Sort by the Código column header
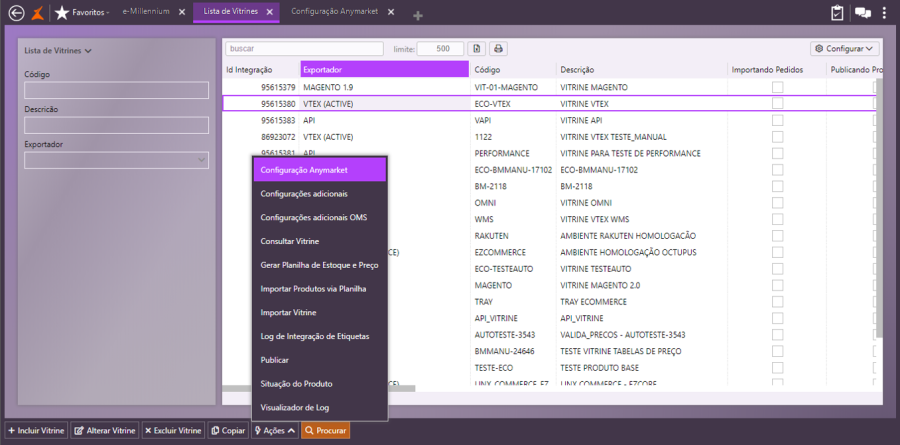 tap(513, 69)
